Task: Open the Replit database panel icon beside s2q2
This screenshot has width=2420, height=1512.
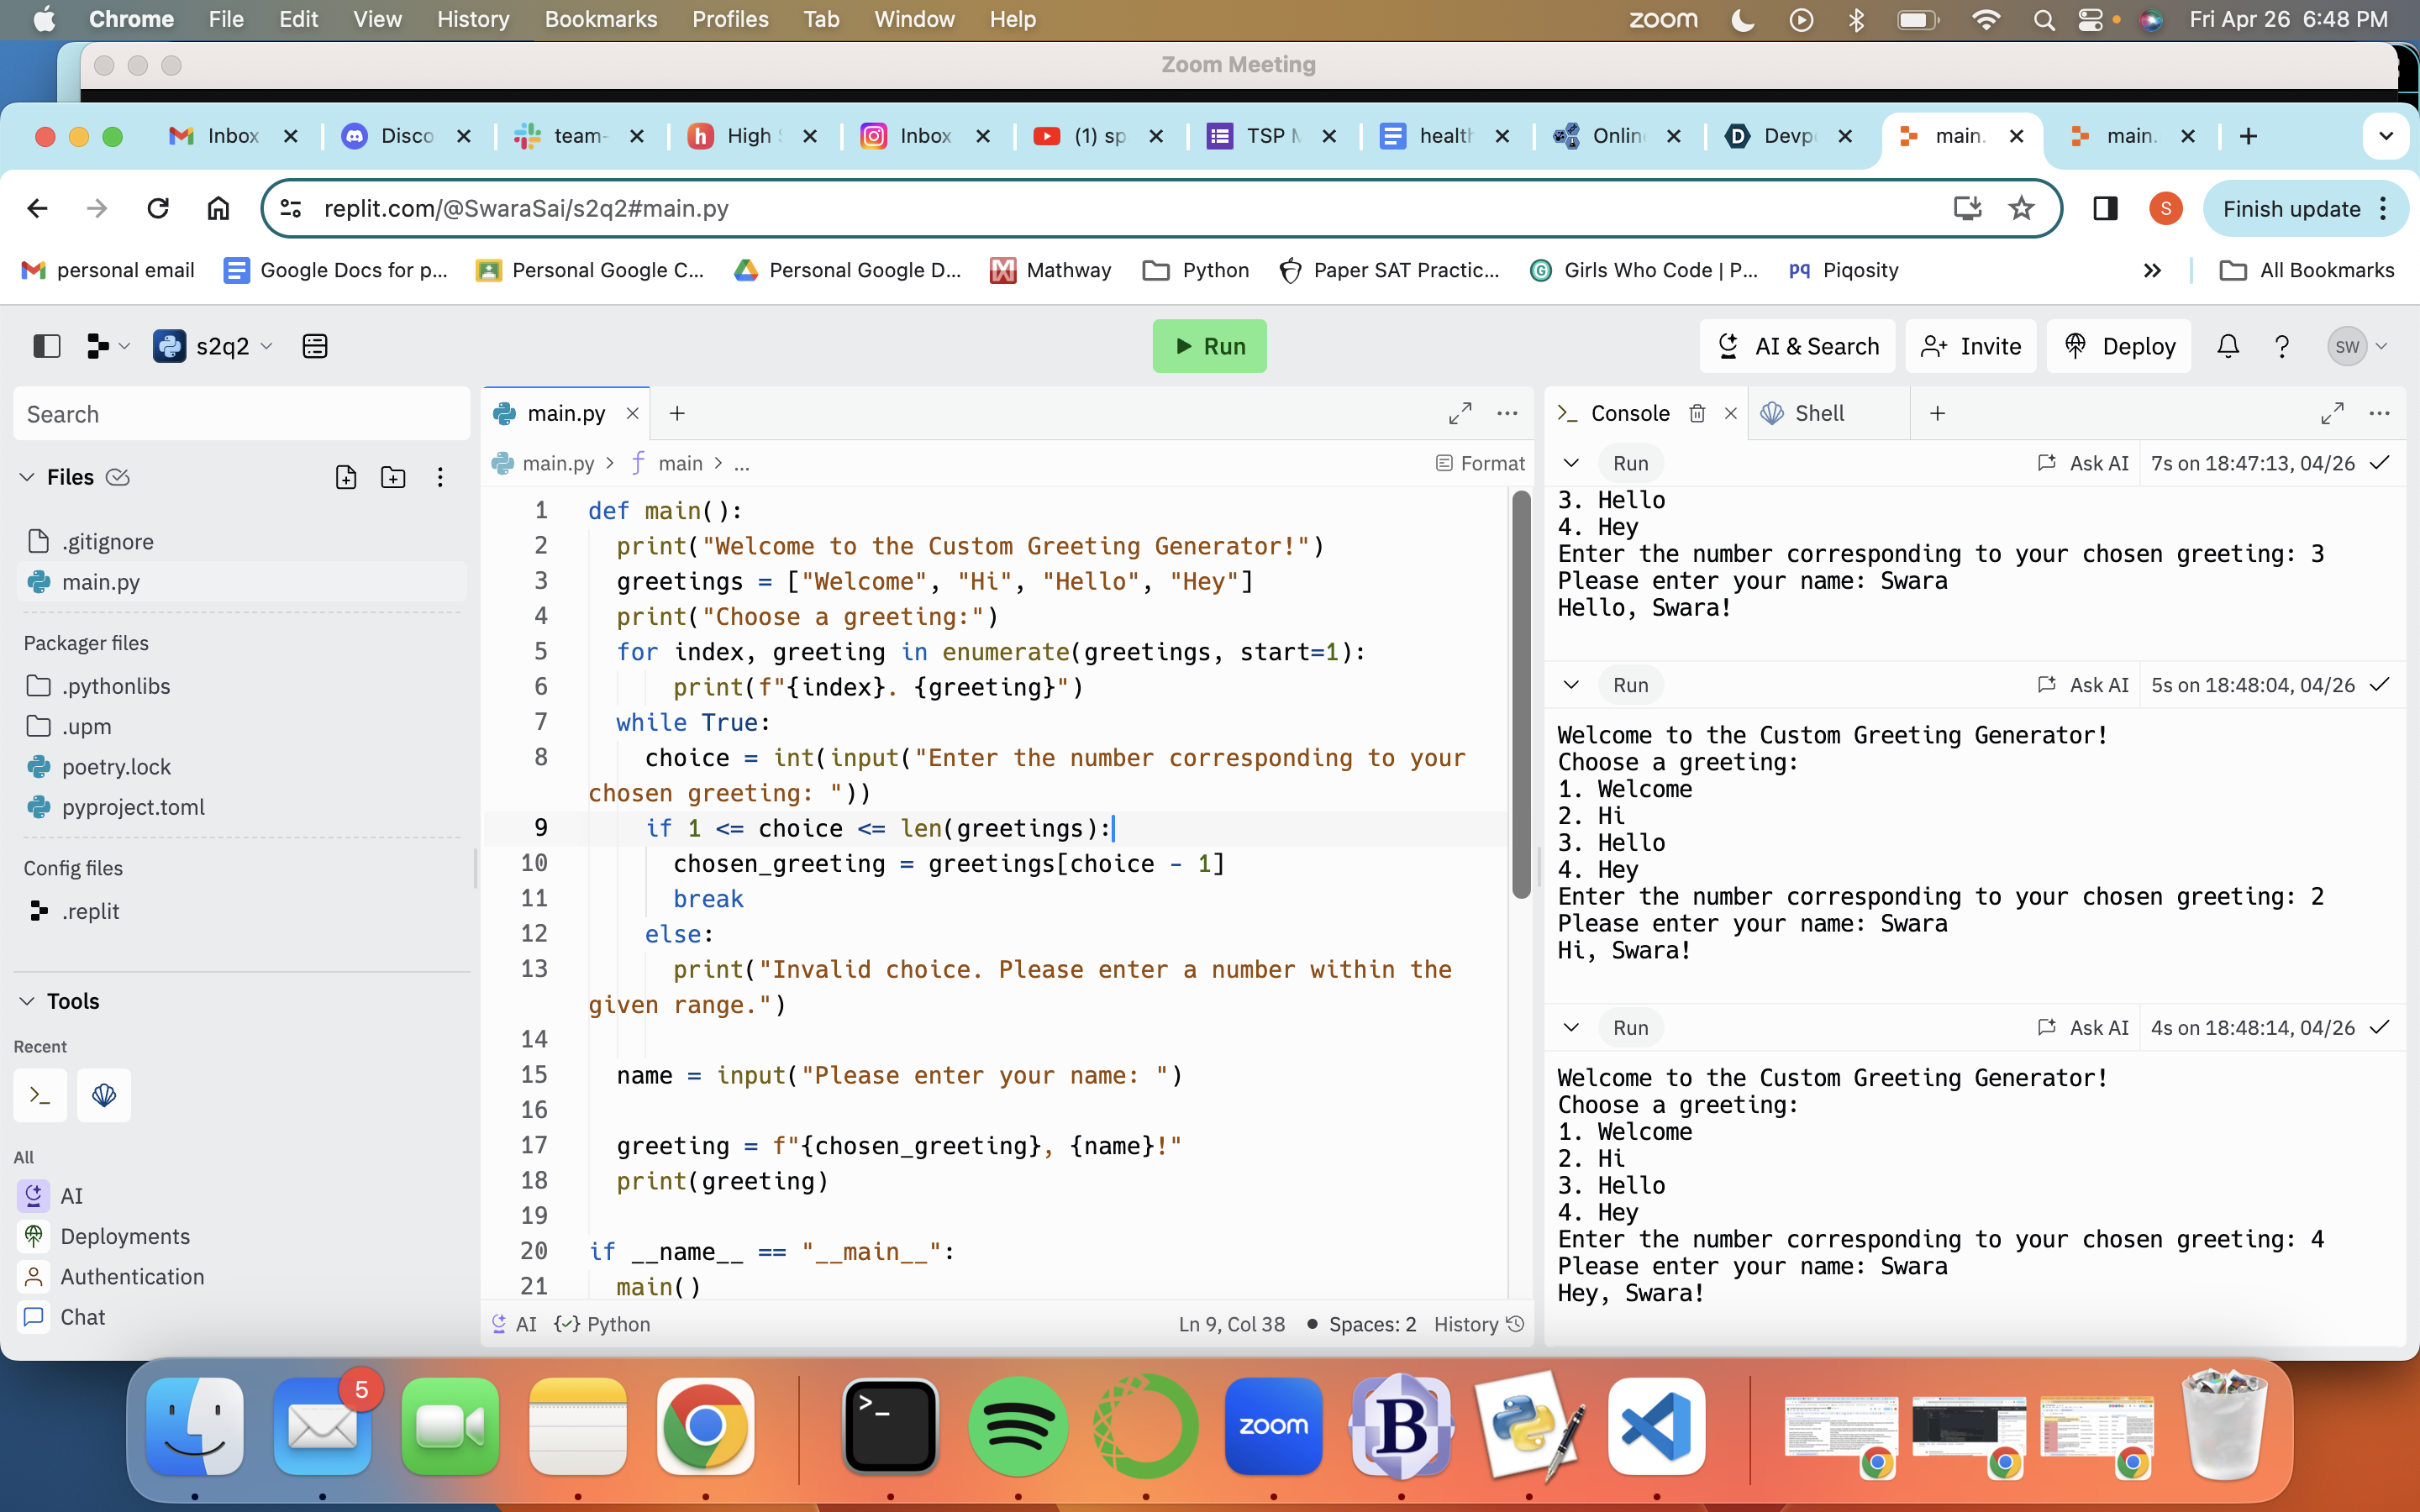Action: (315, 346)
